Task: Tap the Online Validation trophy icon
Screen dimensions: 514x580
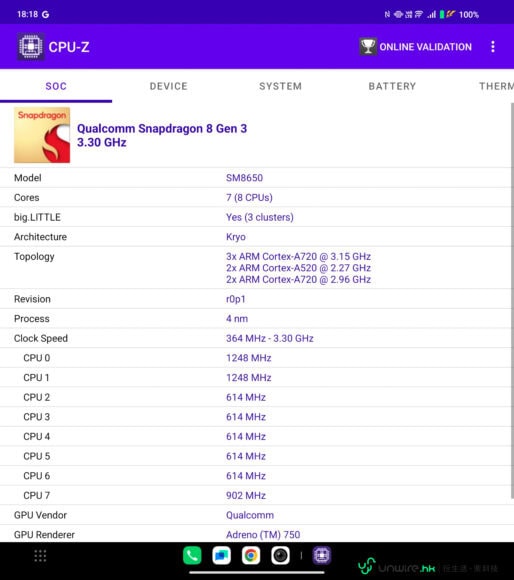Action: pos(368,47)
